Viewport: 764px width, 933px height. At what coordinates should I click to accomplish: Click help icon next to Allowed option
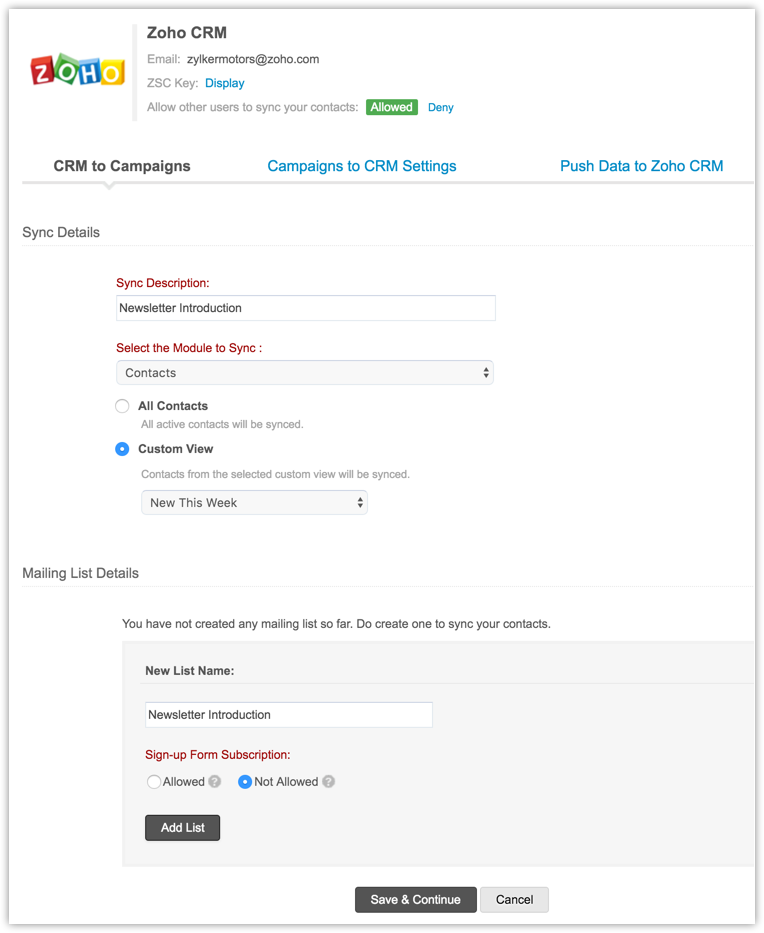click(x=214, y=782)
